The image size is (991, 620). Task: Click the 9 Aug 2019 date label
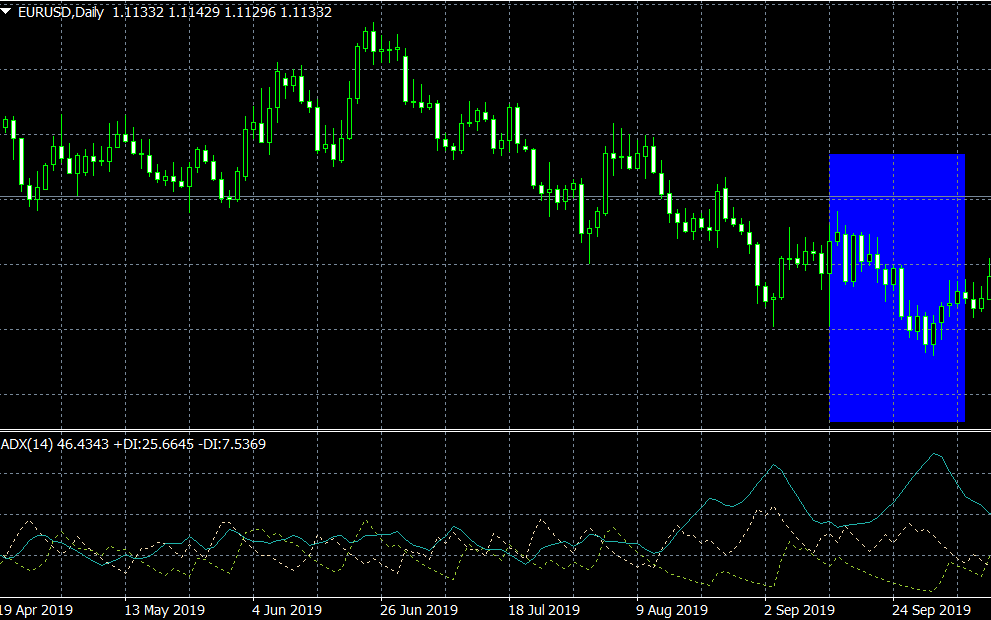tap(670, 609)
